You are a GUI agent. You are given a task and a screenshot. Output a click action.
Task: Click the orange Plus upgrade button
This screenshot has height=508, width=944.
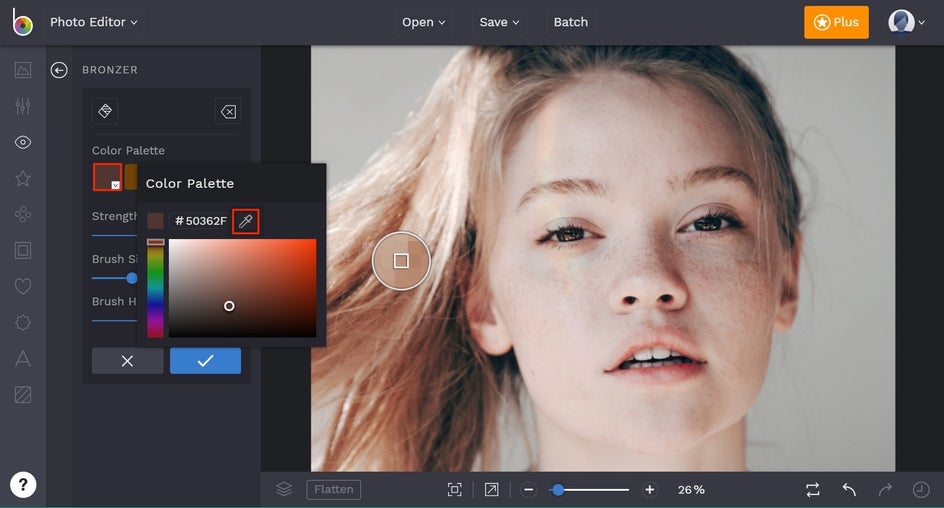pos(836,22)
